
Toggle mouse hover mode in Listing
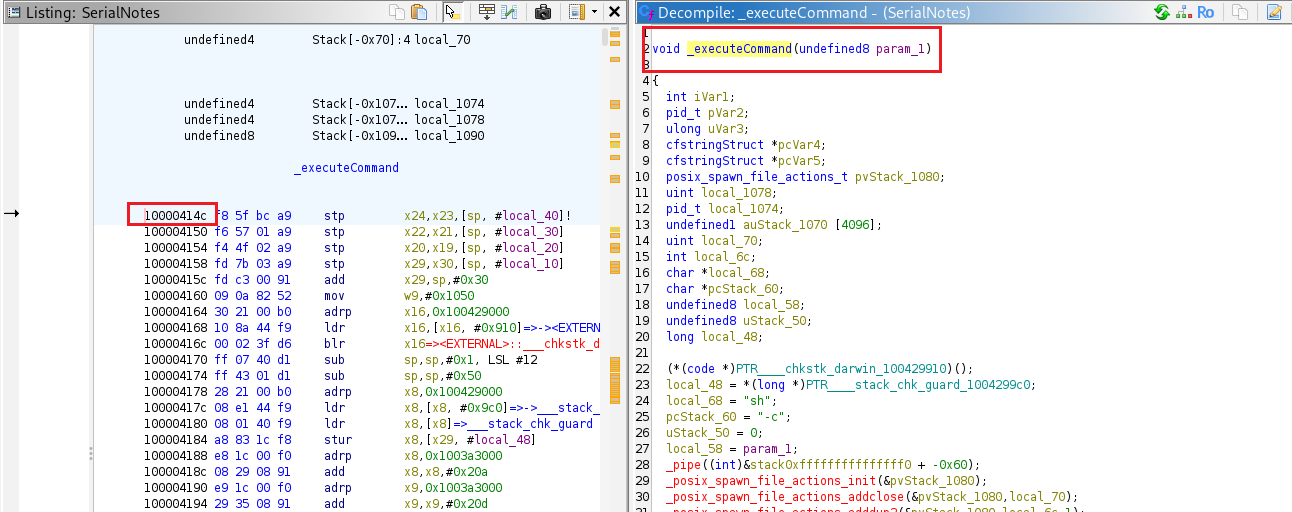coord(451,12)
